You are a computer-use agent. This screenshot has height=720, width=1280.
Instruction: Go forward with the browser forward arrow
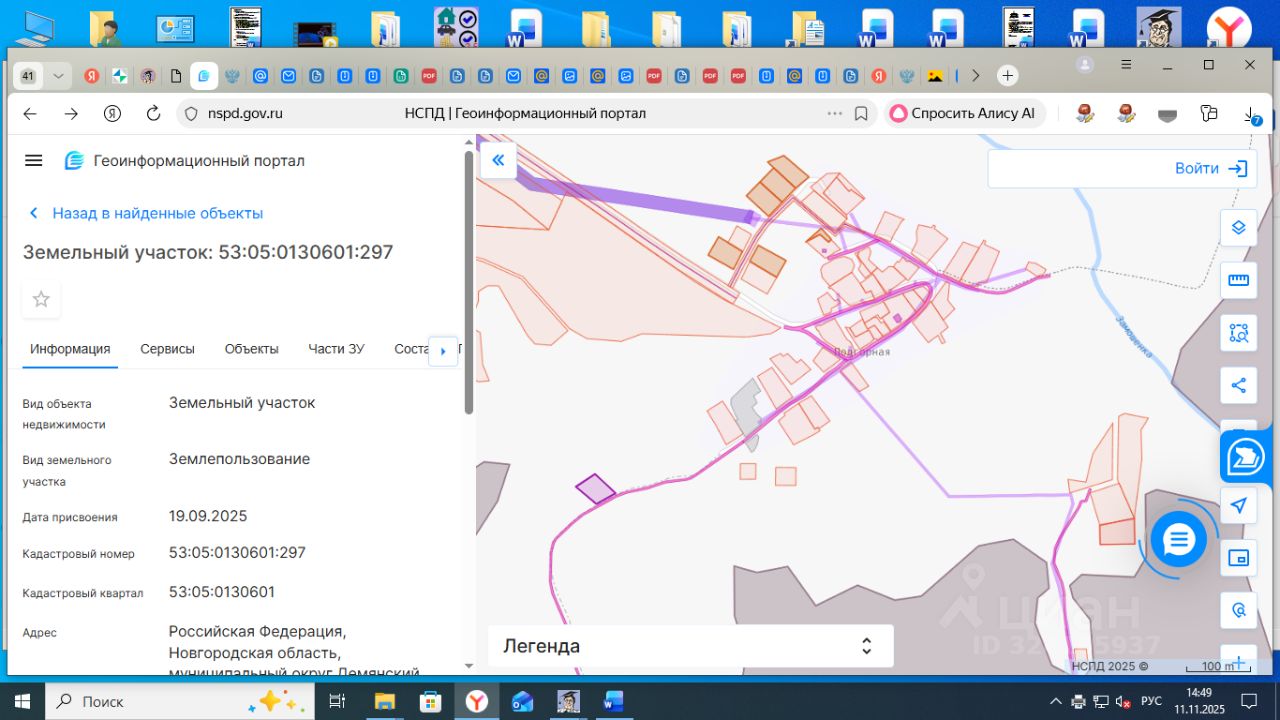pyautogui.click(x=71, y=114)
